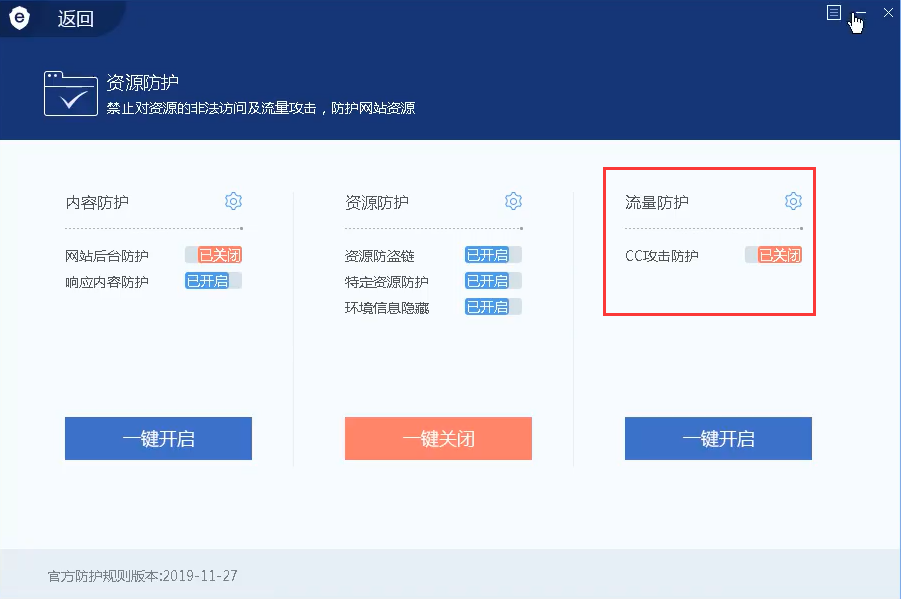The width and height of the screenshot is (901, 599).
Task: Close the protection window
Action: pos(888,13)
